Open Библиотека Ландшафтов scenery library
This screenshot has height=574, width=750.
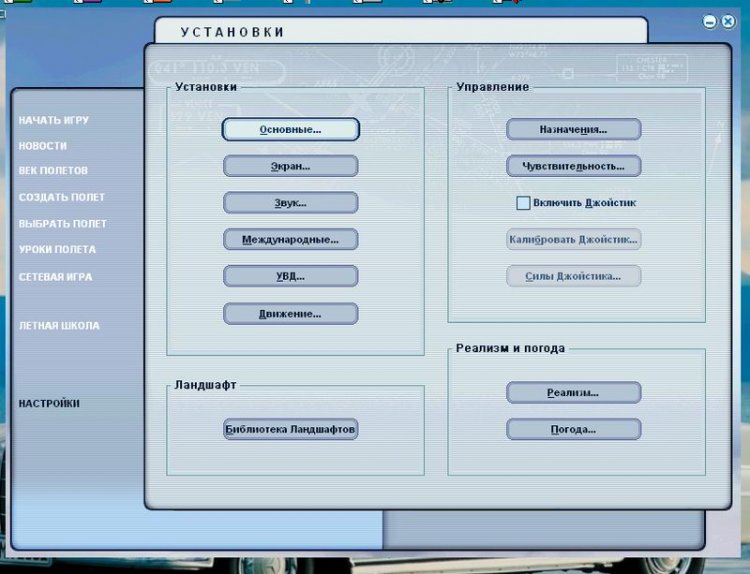290,430
